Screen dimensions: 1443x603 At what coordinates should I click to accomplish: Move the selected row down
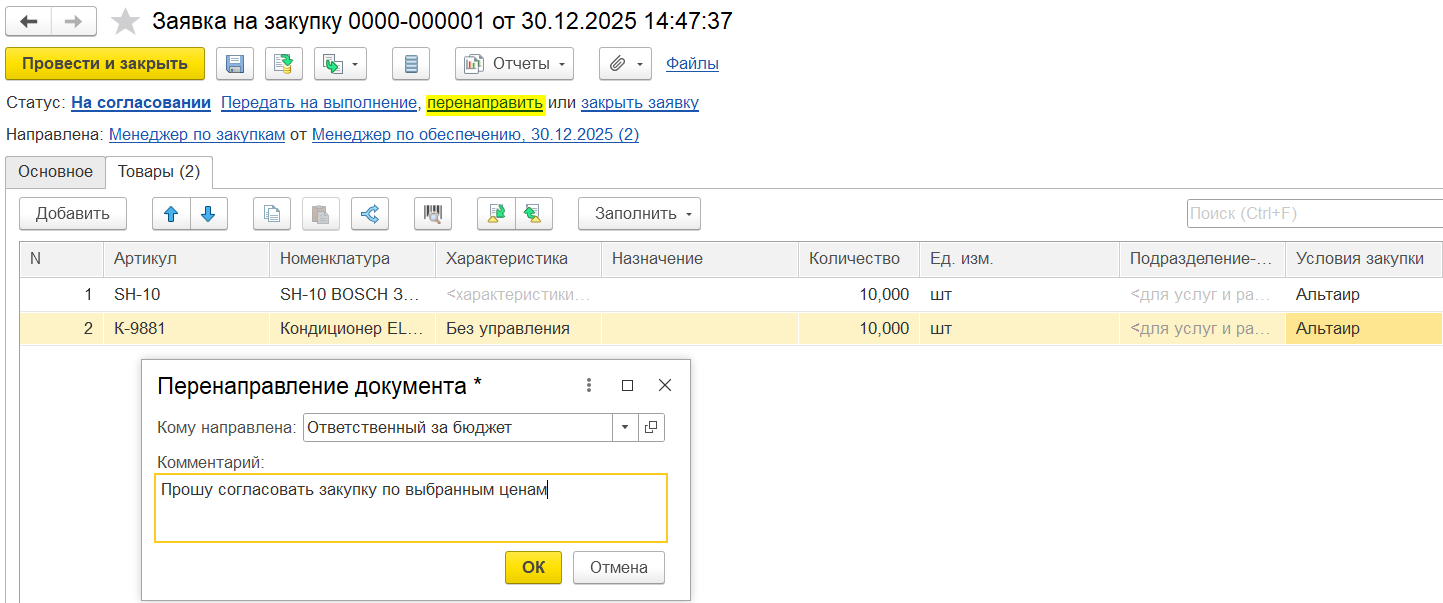click(x=208, y=213)
